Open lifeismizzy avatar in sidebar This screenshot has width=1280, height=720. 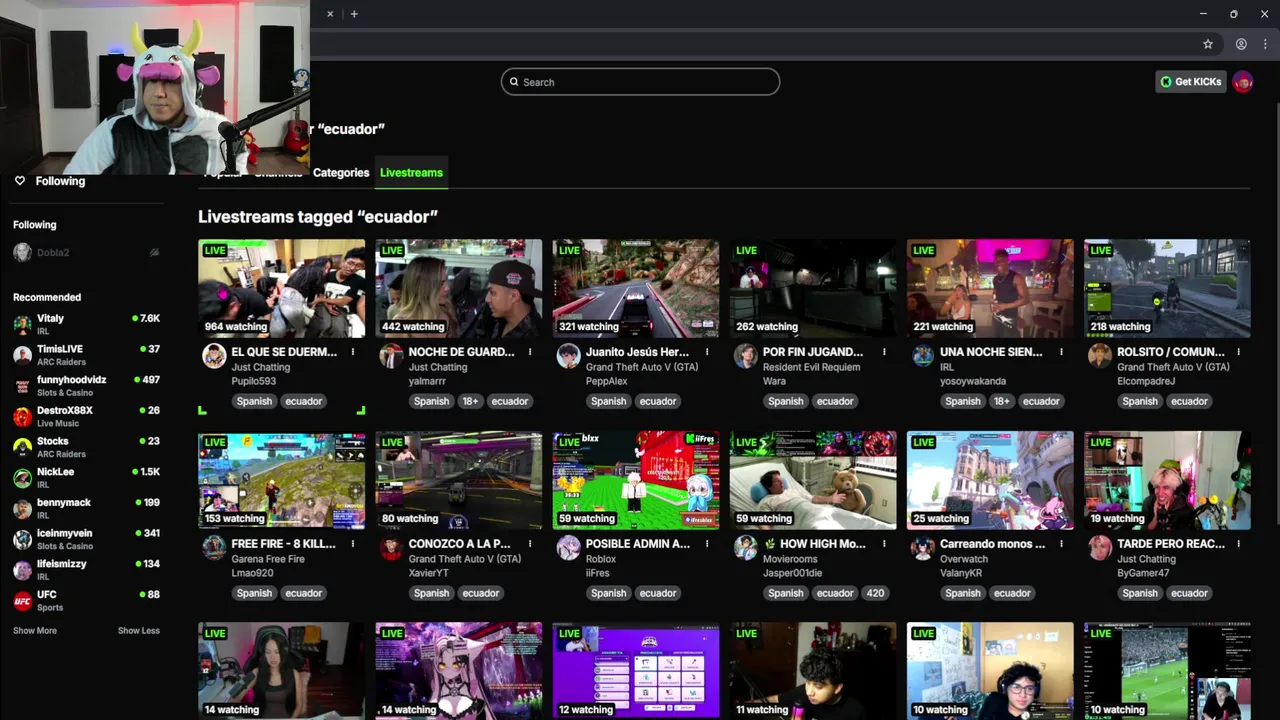click(x=22, y=570)
